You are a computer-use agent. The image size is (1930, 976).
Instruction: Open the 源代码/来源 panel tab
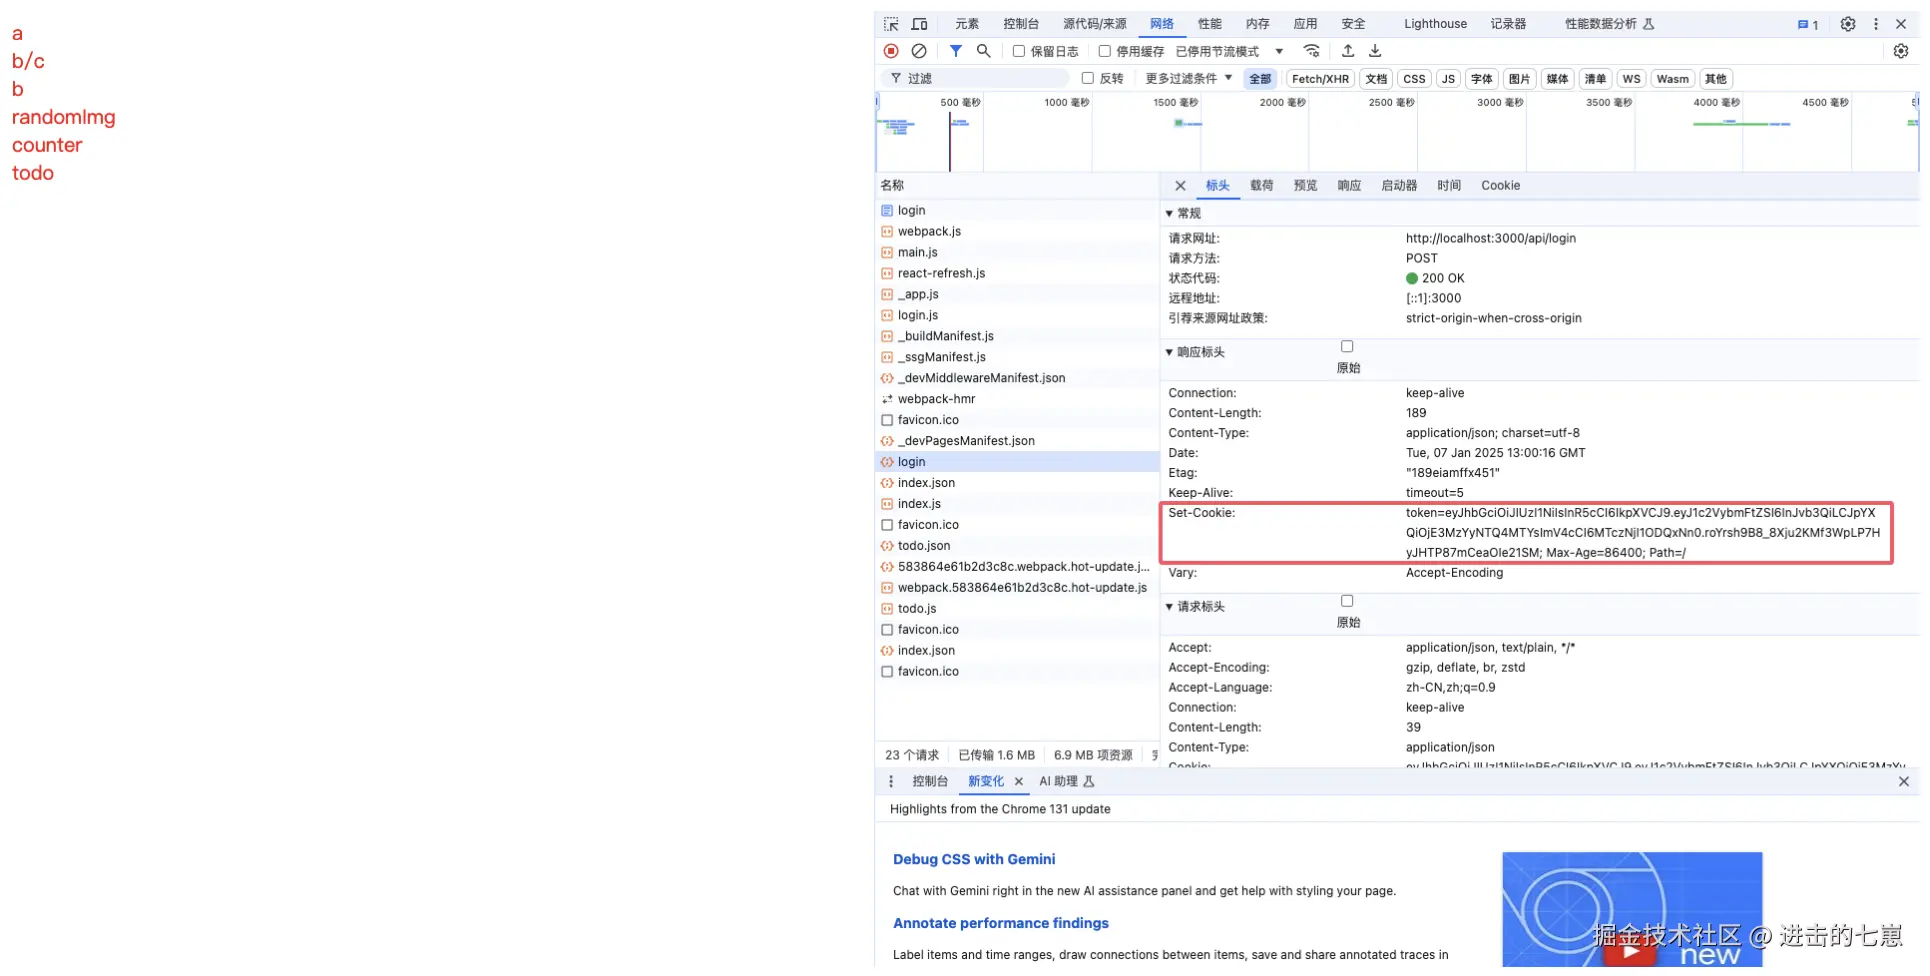pos(1095,24)
